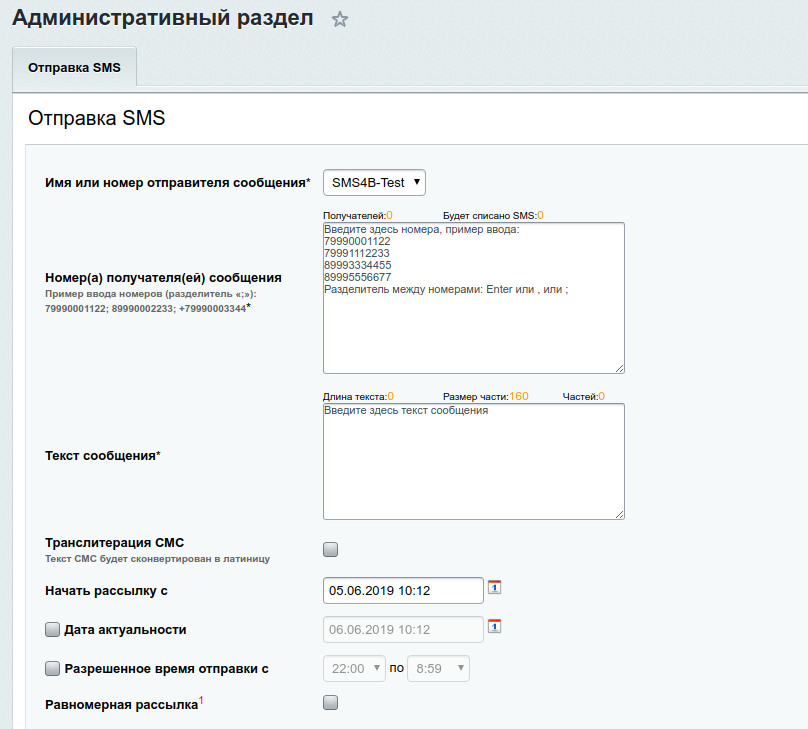Click the Отправка SMS section heading
The height and width of the screenshot is (729, 808).
96,118
